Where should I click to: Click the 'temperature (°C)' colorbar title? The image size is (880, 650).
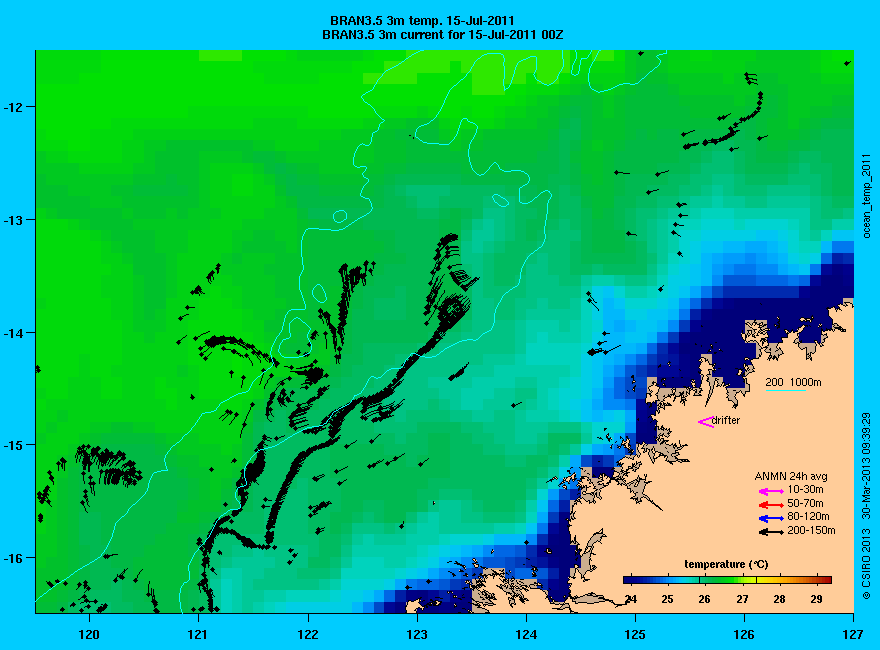726,564
